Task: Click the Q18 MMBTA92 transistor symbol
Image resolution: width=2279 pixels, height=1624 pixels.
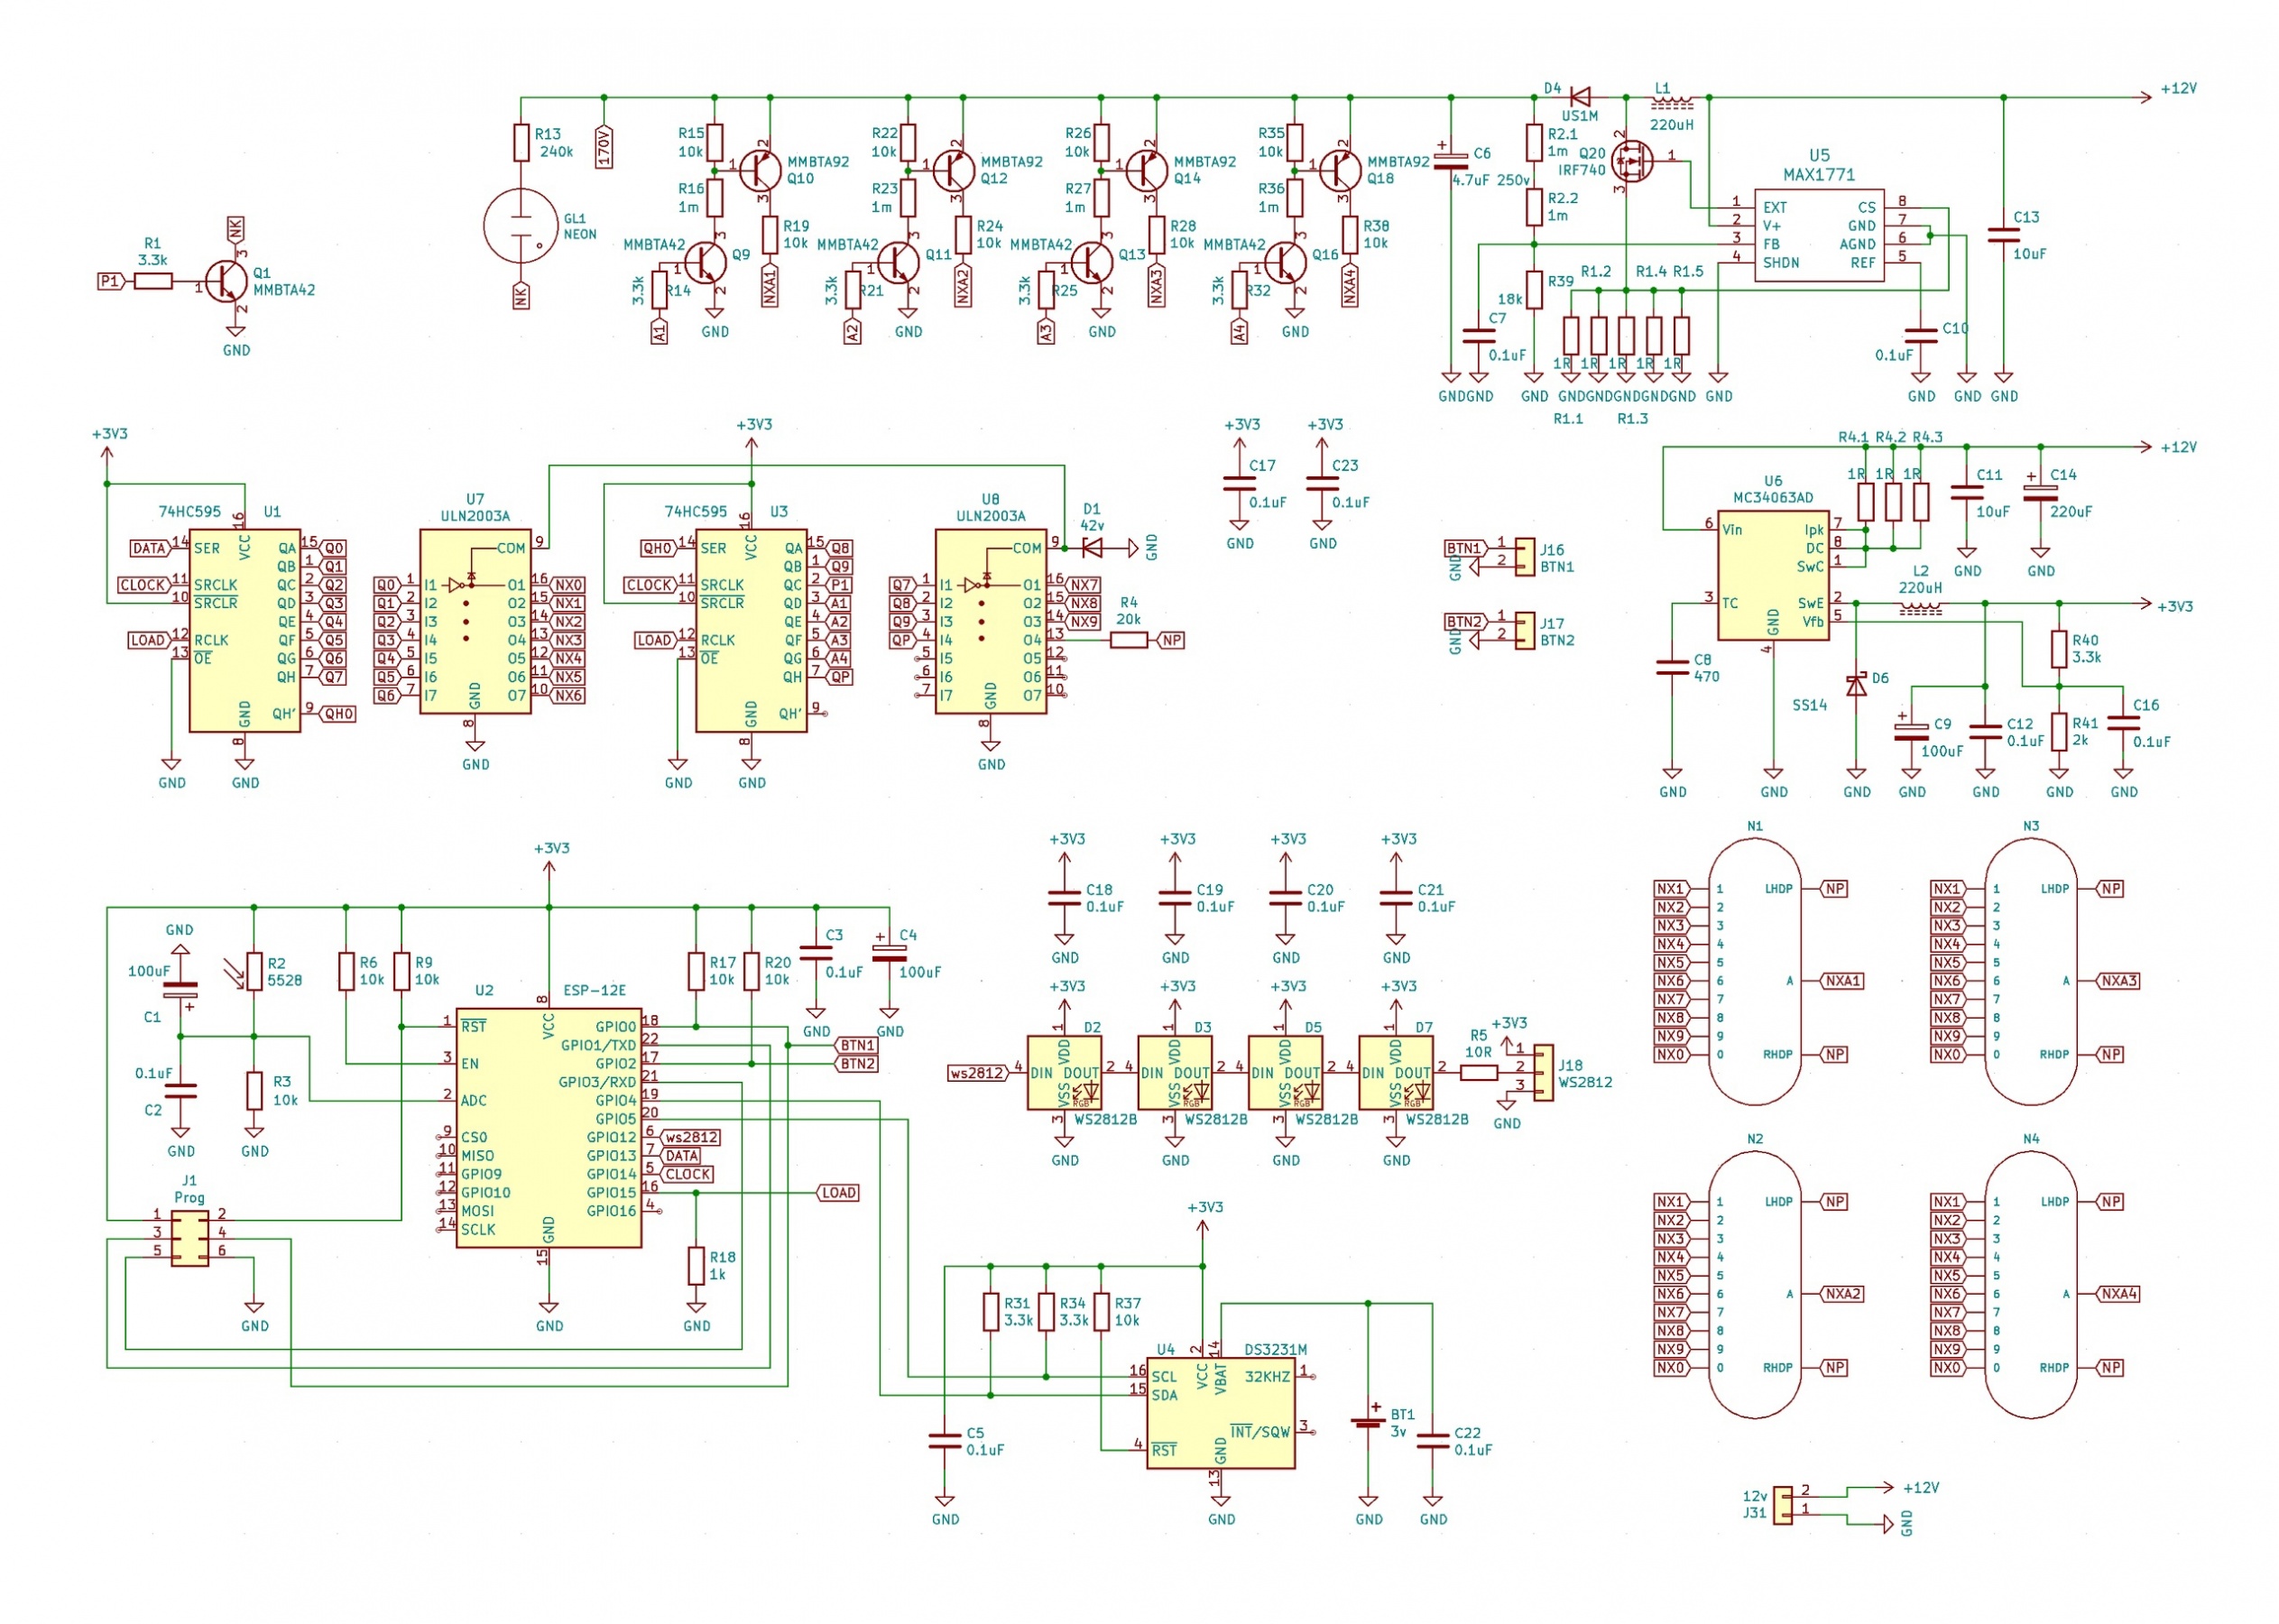Action: click(1340, 171)
